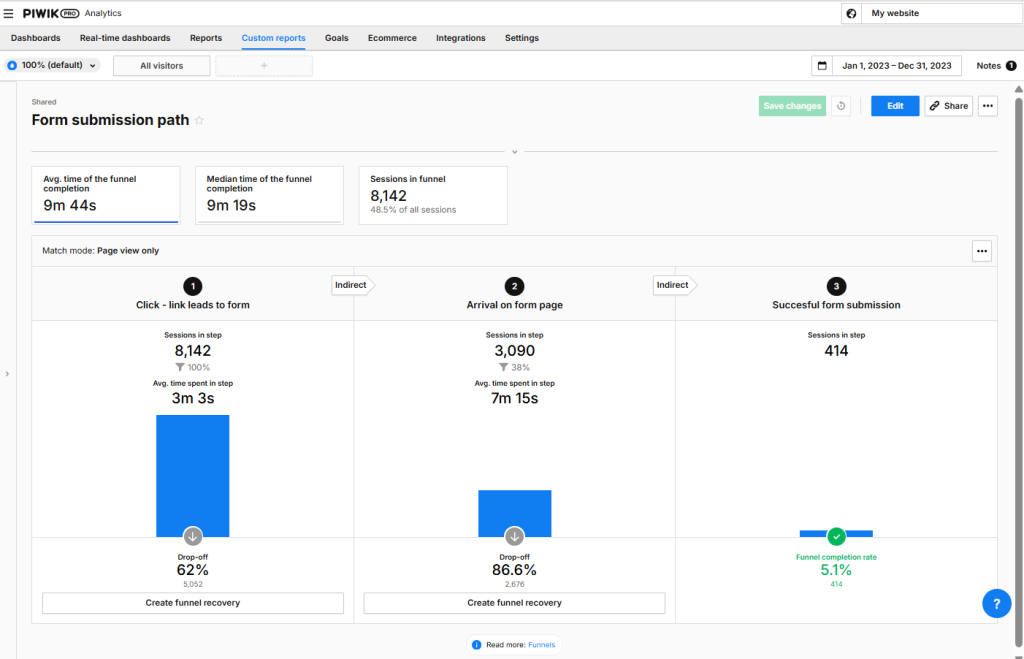The image size is (1024, 659).
Task: Open the hamburger main menu
Action: click(x=8, y=13)
